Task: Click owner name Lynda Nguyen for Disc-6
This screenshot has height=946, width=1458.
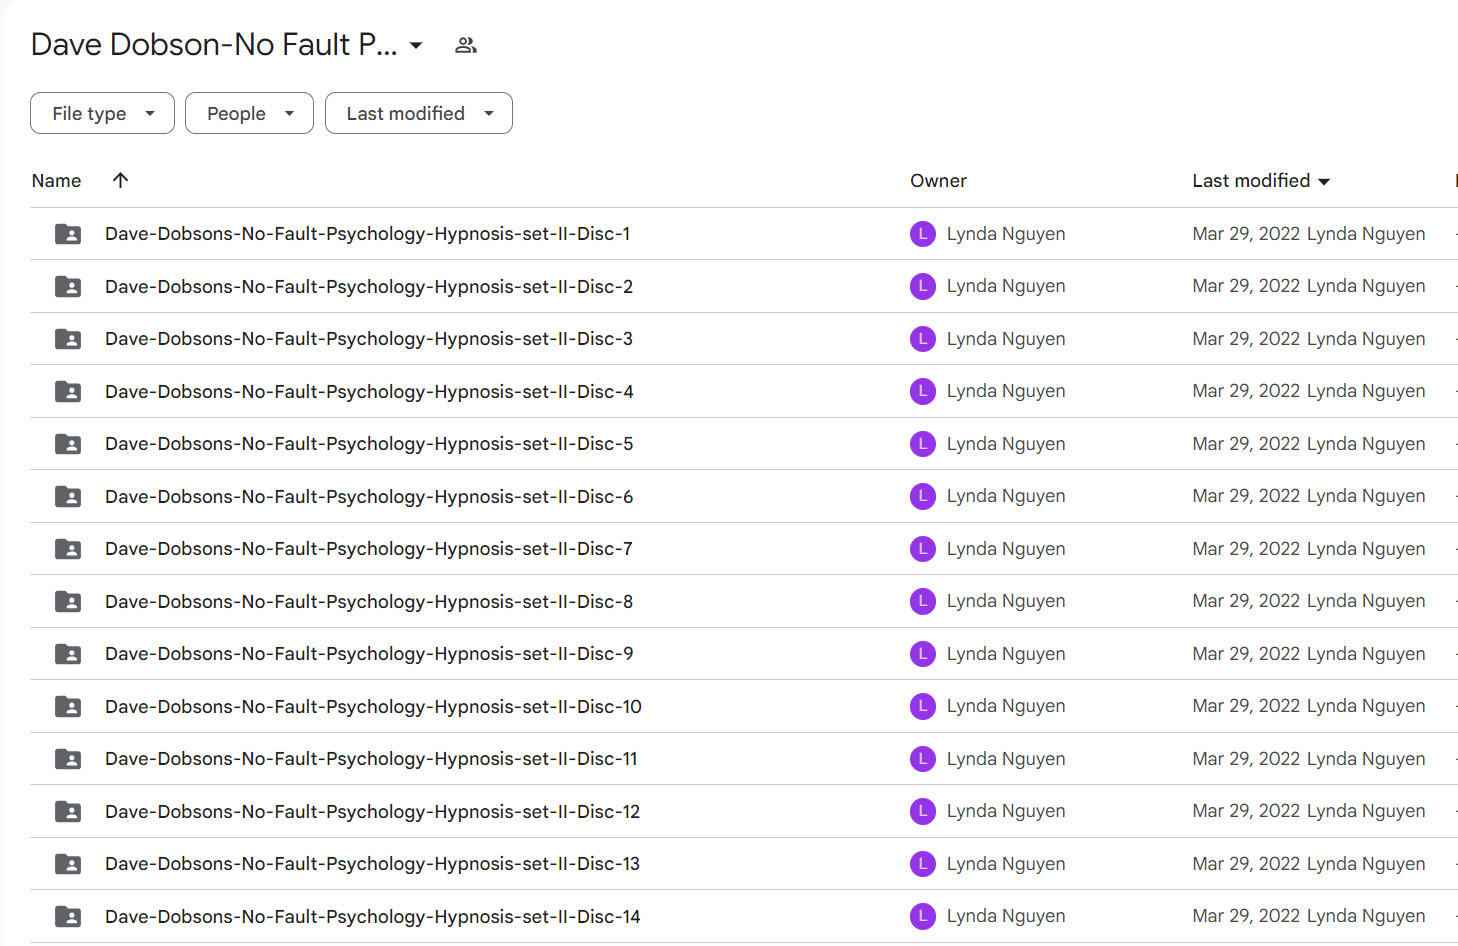Action: (1006, 496)
